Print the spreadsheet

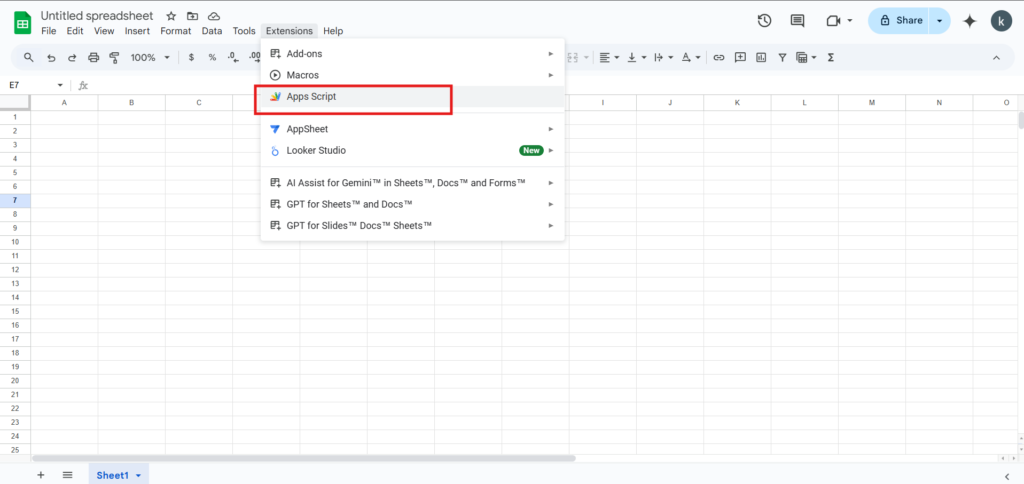click(x=93, y=57)
